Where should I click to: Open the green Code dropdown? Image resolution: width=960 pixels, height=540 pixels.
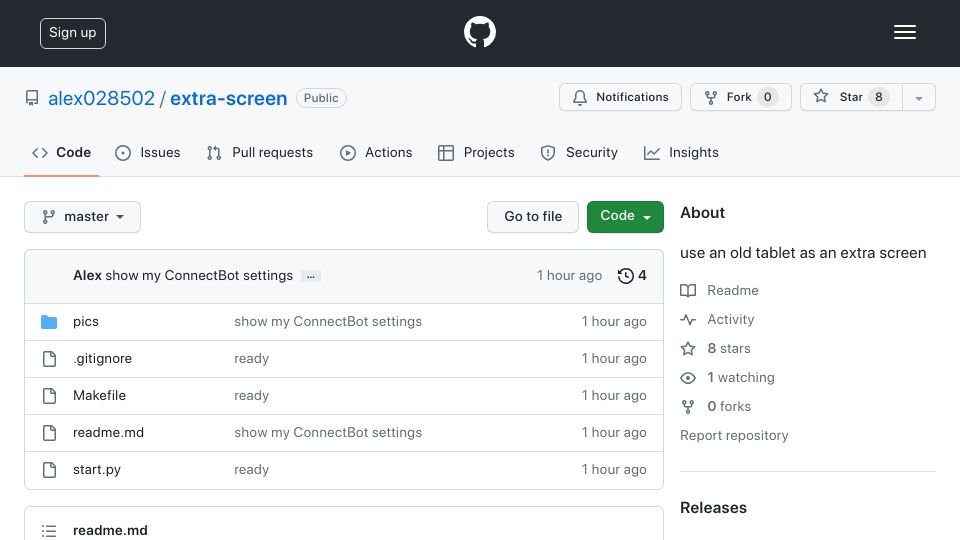coord(625,217)
